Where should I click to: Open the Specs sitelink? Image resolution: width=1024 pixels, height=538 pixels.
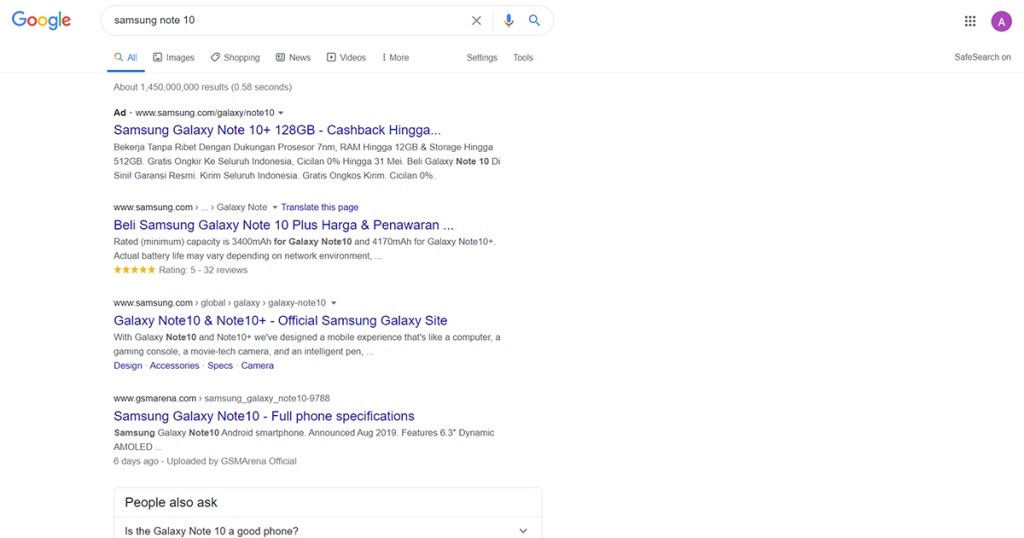pyautogui.click(x=220, y=366)
